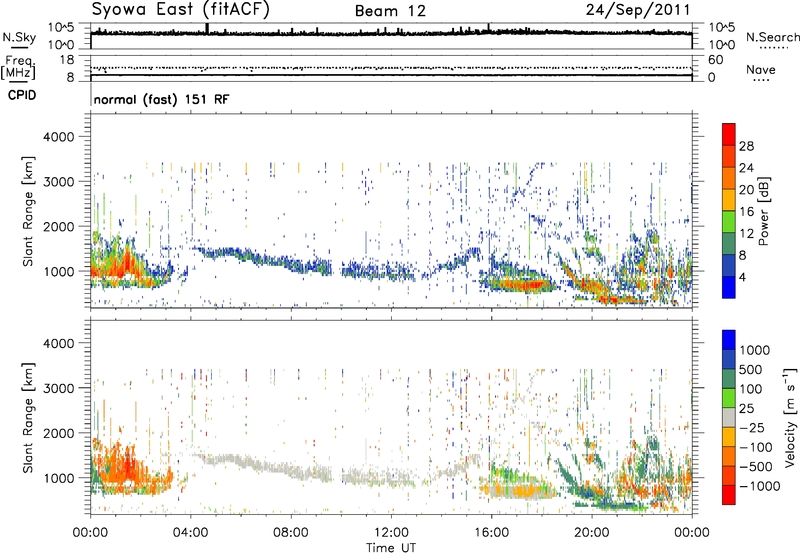Screen dimensions: 800x554
Task: Click the '10^5' label near N.Search
Action: click(x=722, y=27)
